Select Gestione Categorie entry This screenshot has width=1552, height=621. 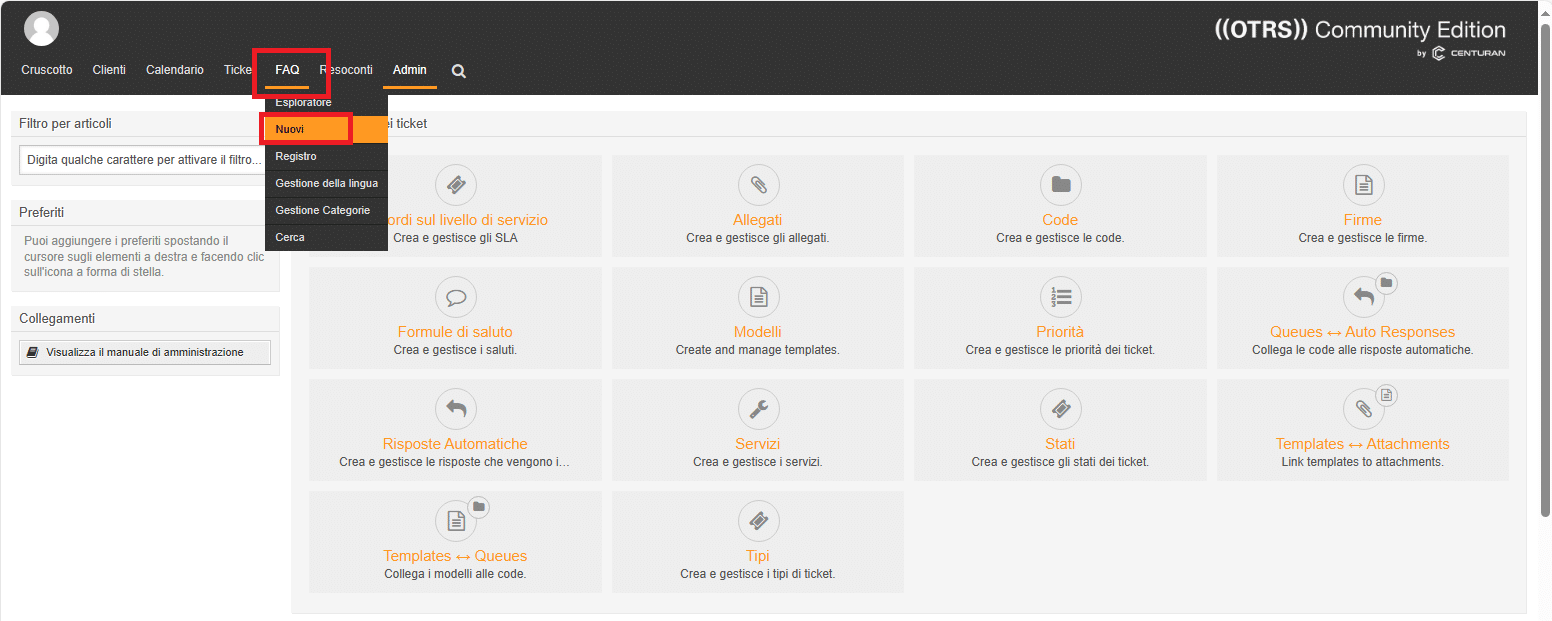click(x=326, y=211)
